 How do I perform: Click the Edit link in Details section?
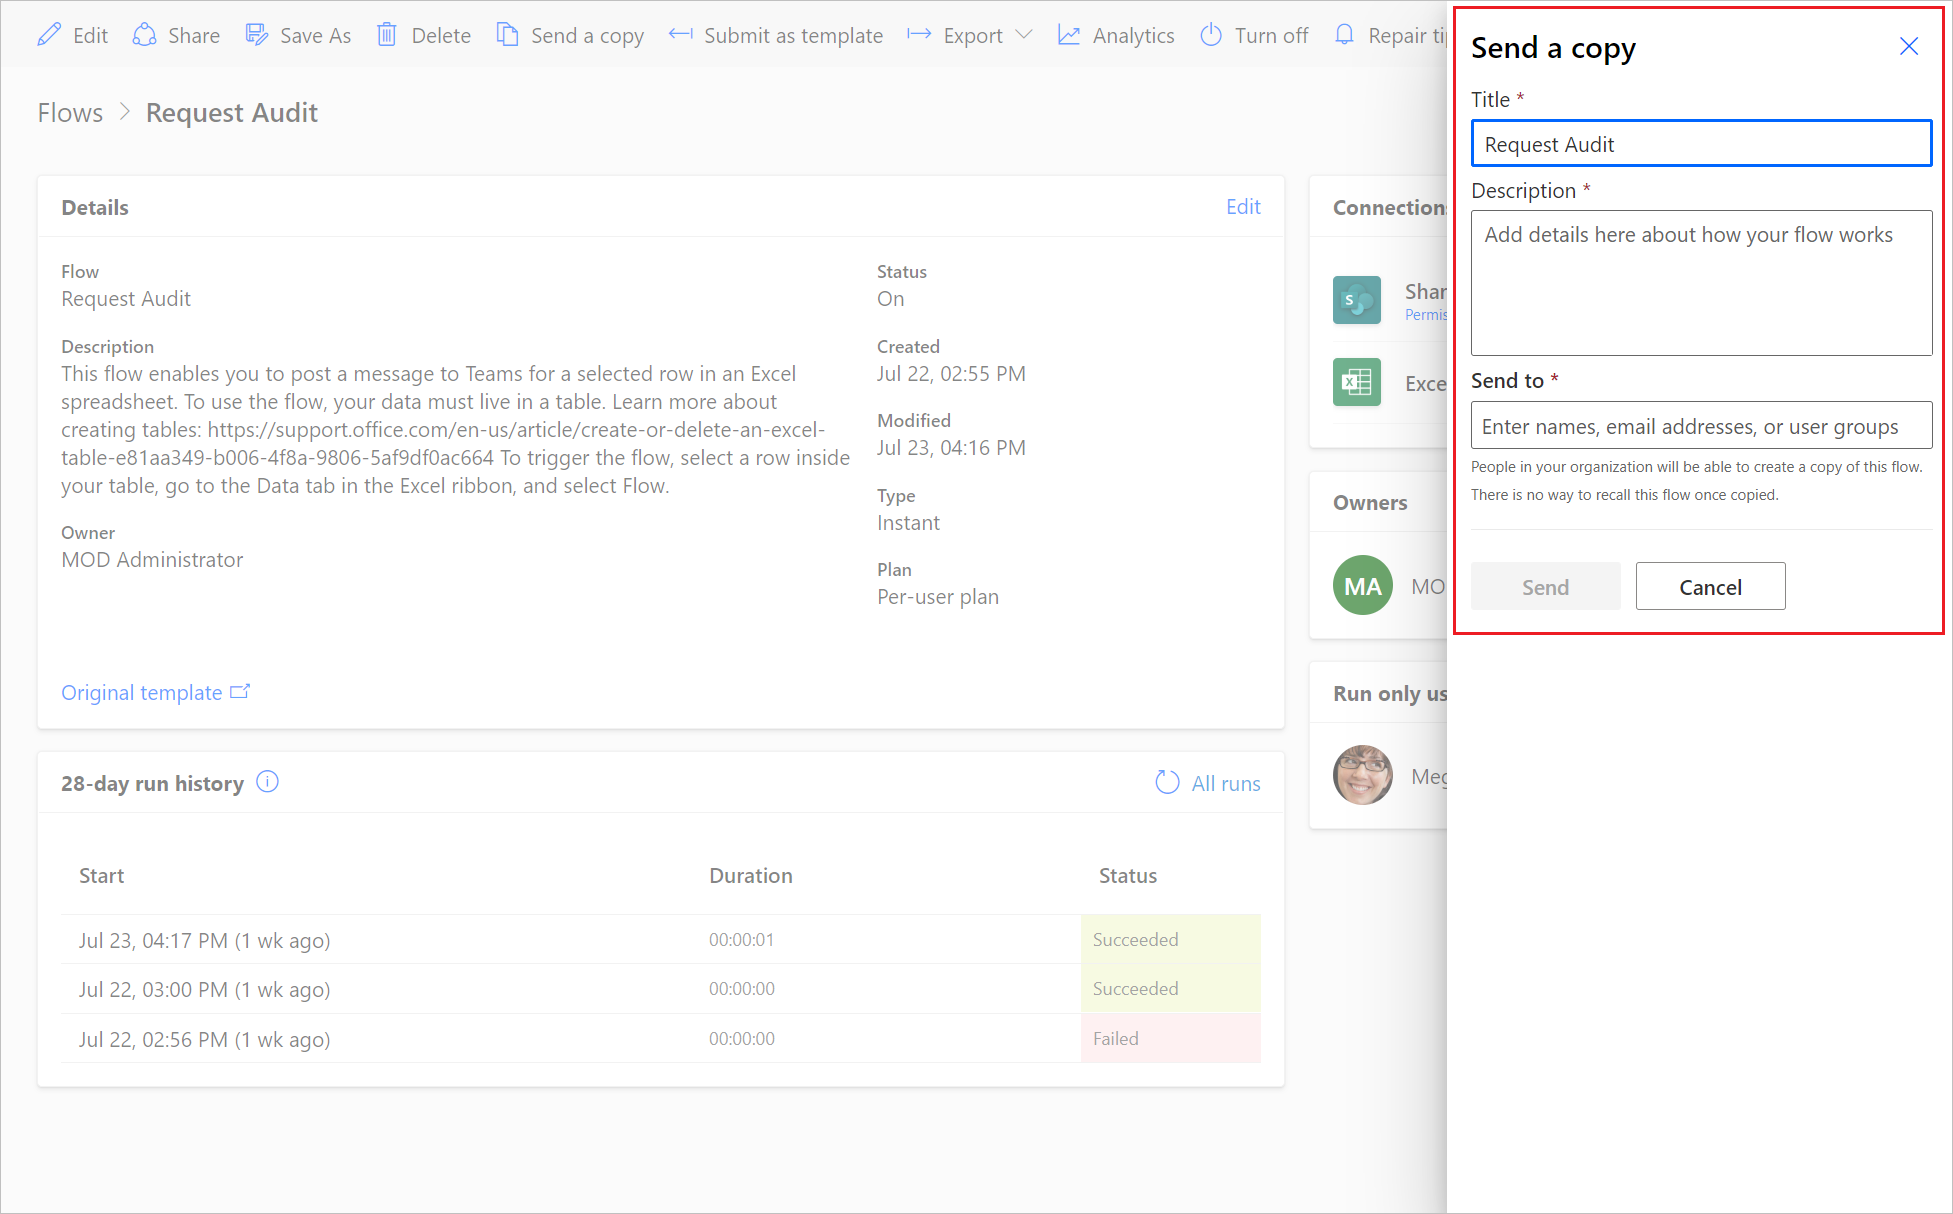[1241, 207]
